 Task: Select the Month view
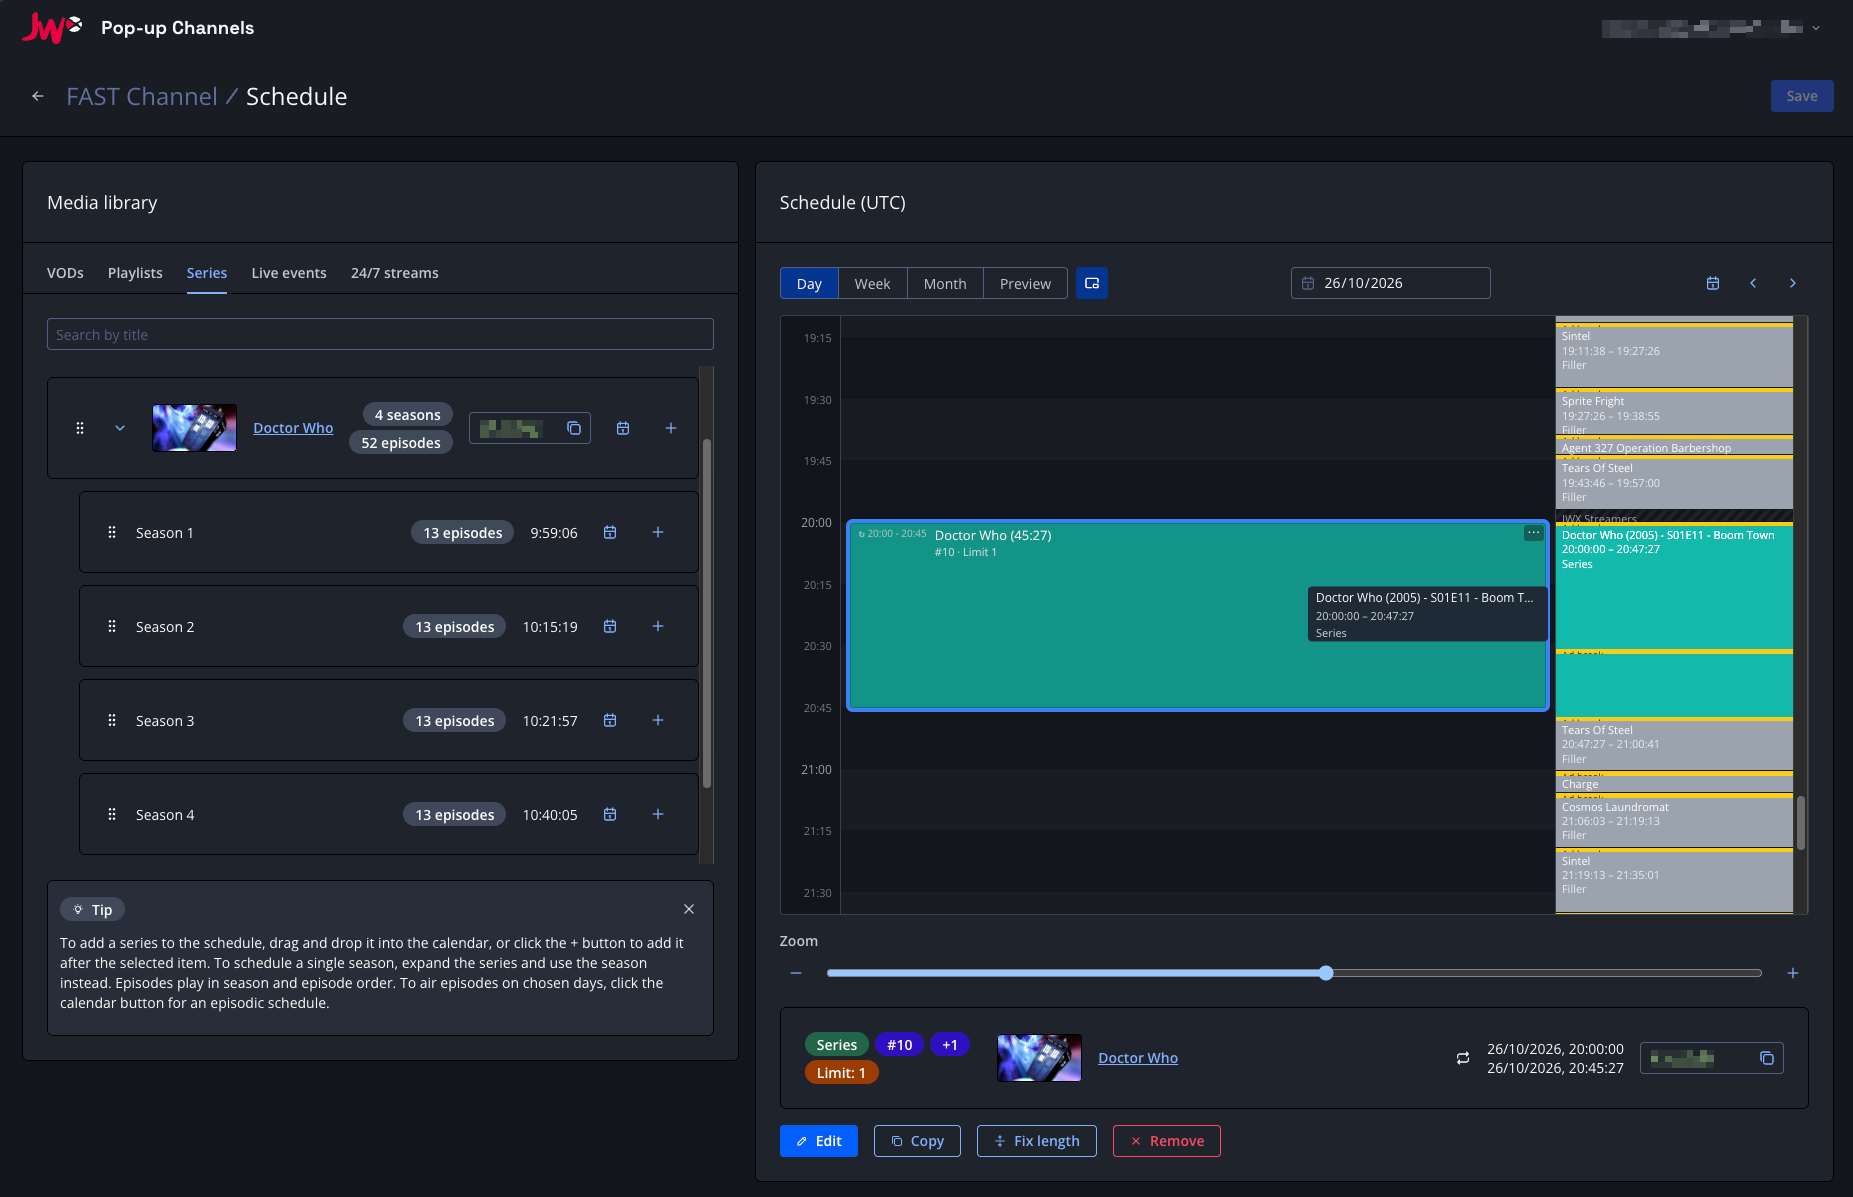click(945, 284)
